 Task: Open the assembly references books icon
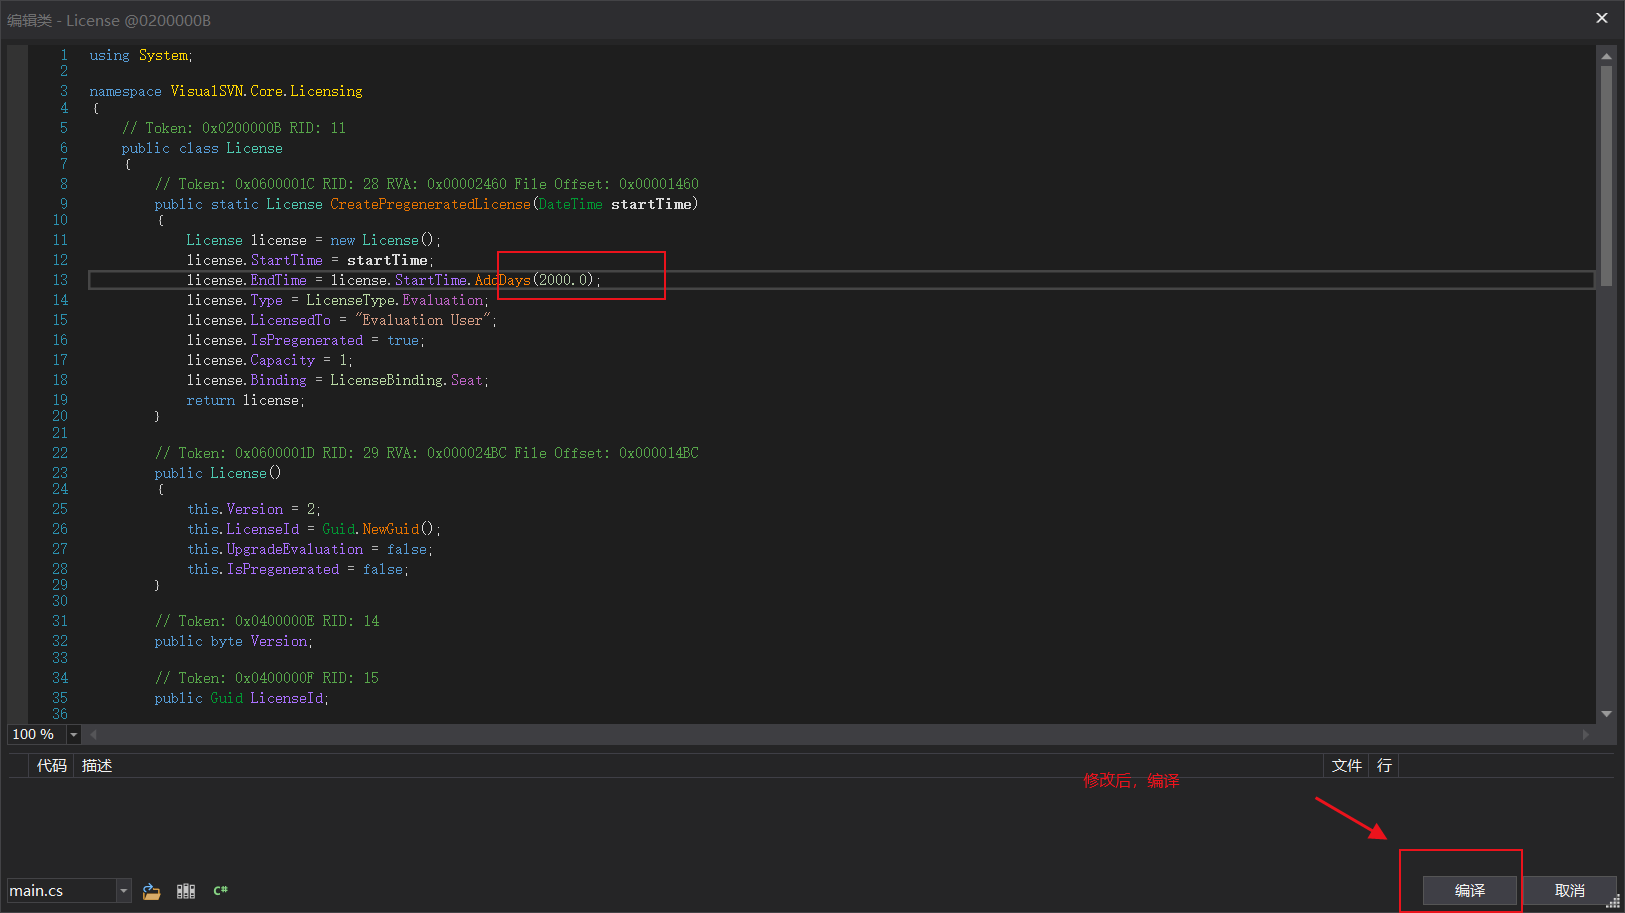[186, 891]
